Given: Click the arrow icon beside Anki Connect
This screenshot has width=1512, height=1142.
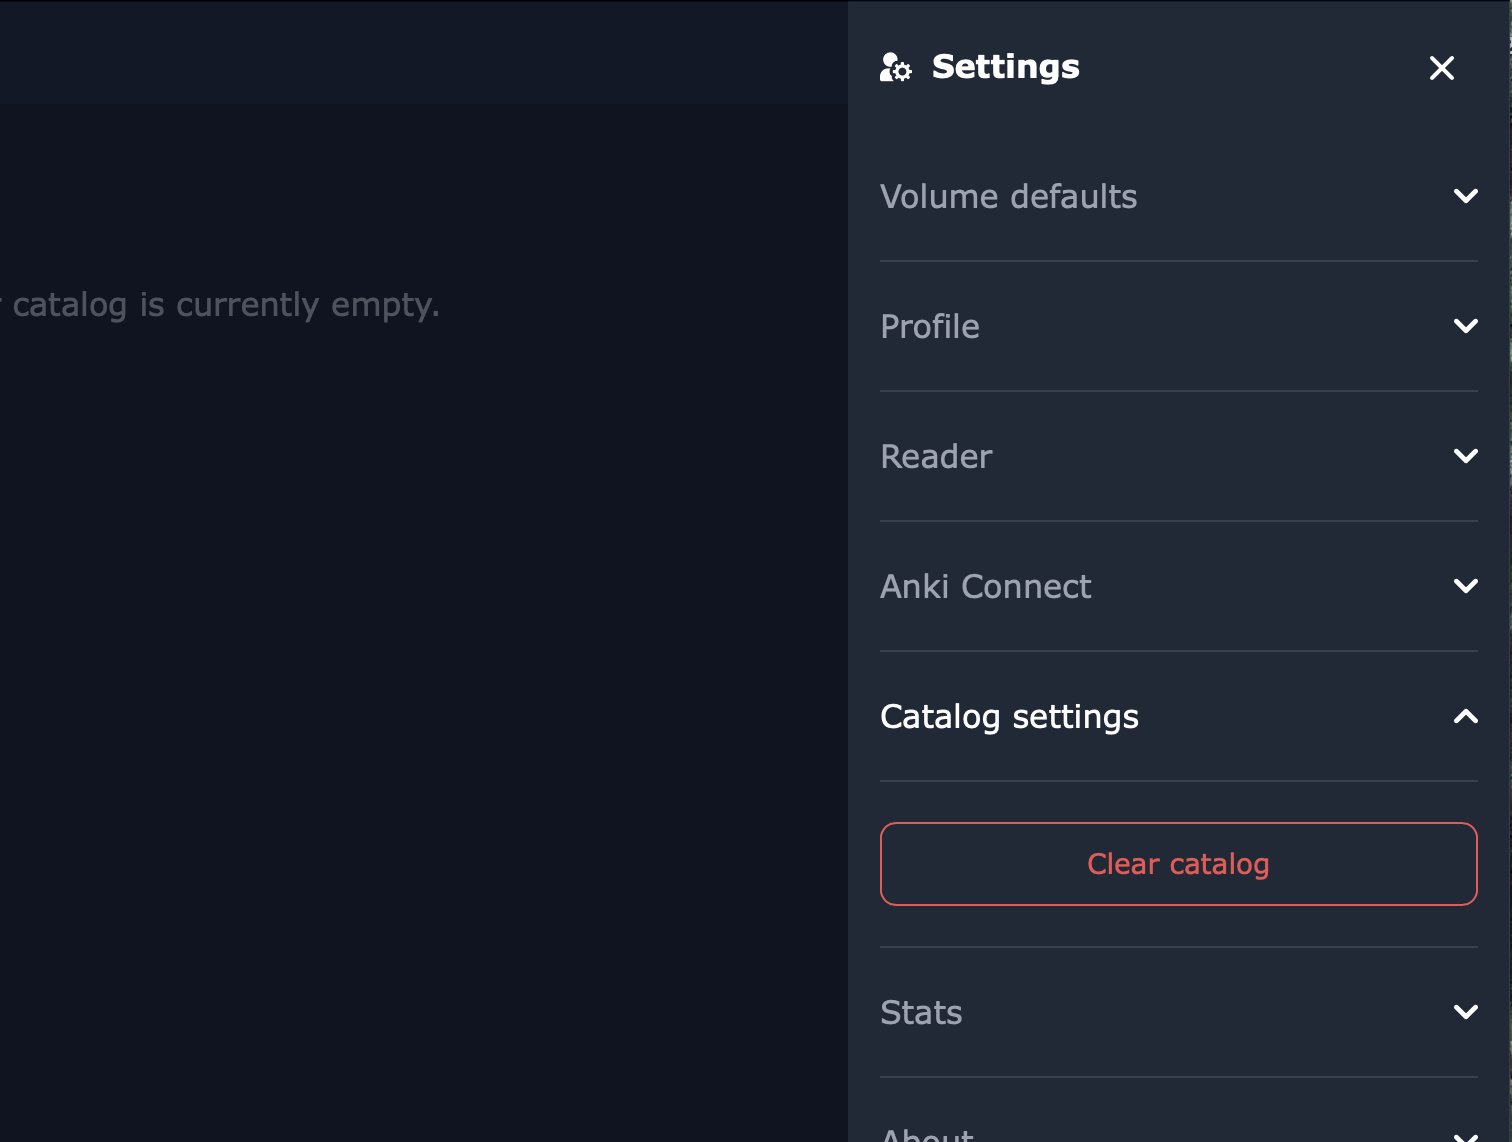Looking at the screenshot, I should click(x=1465, y=586).
